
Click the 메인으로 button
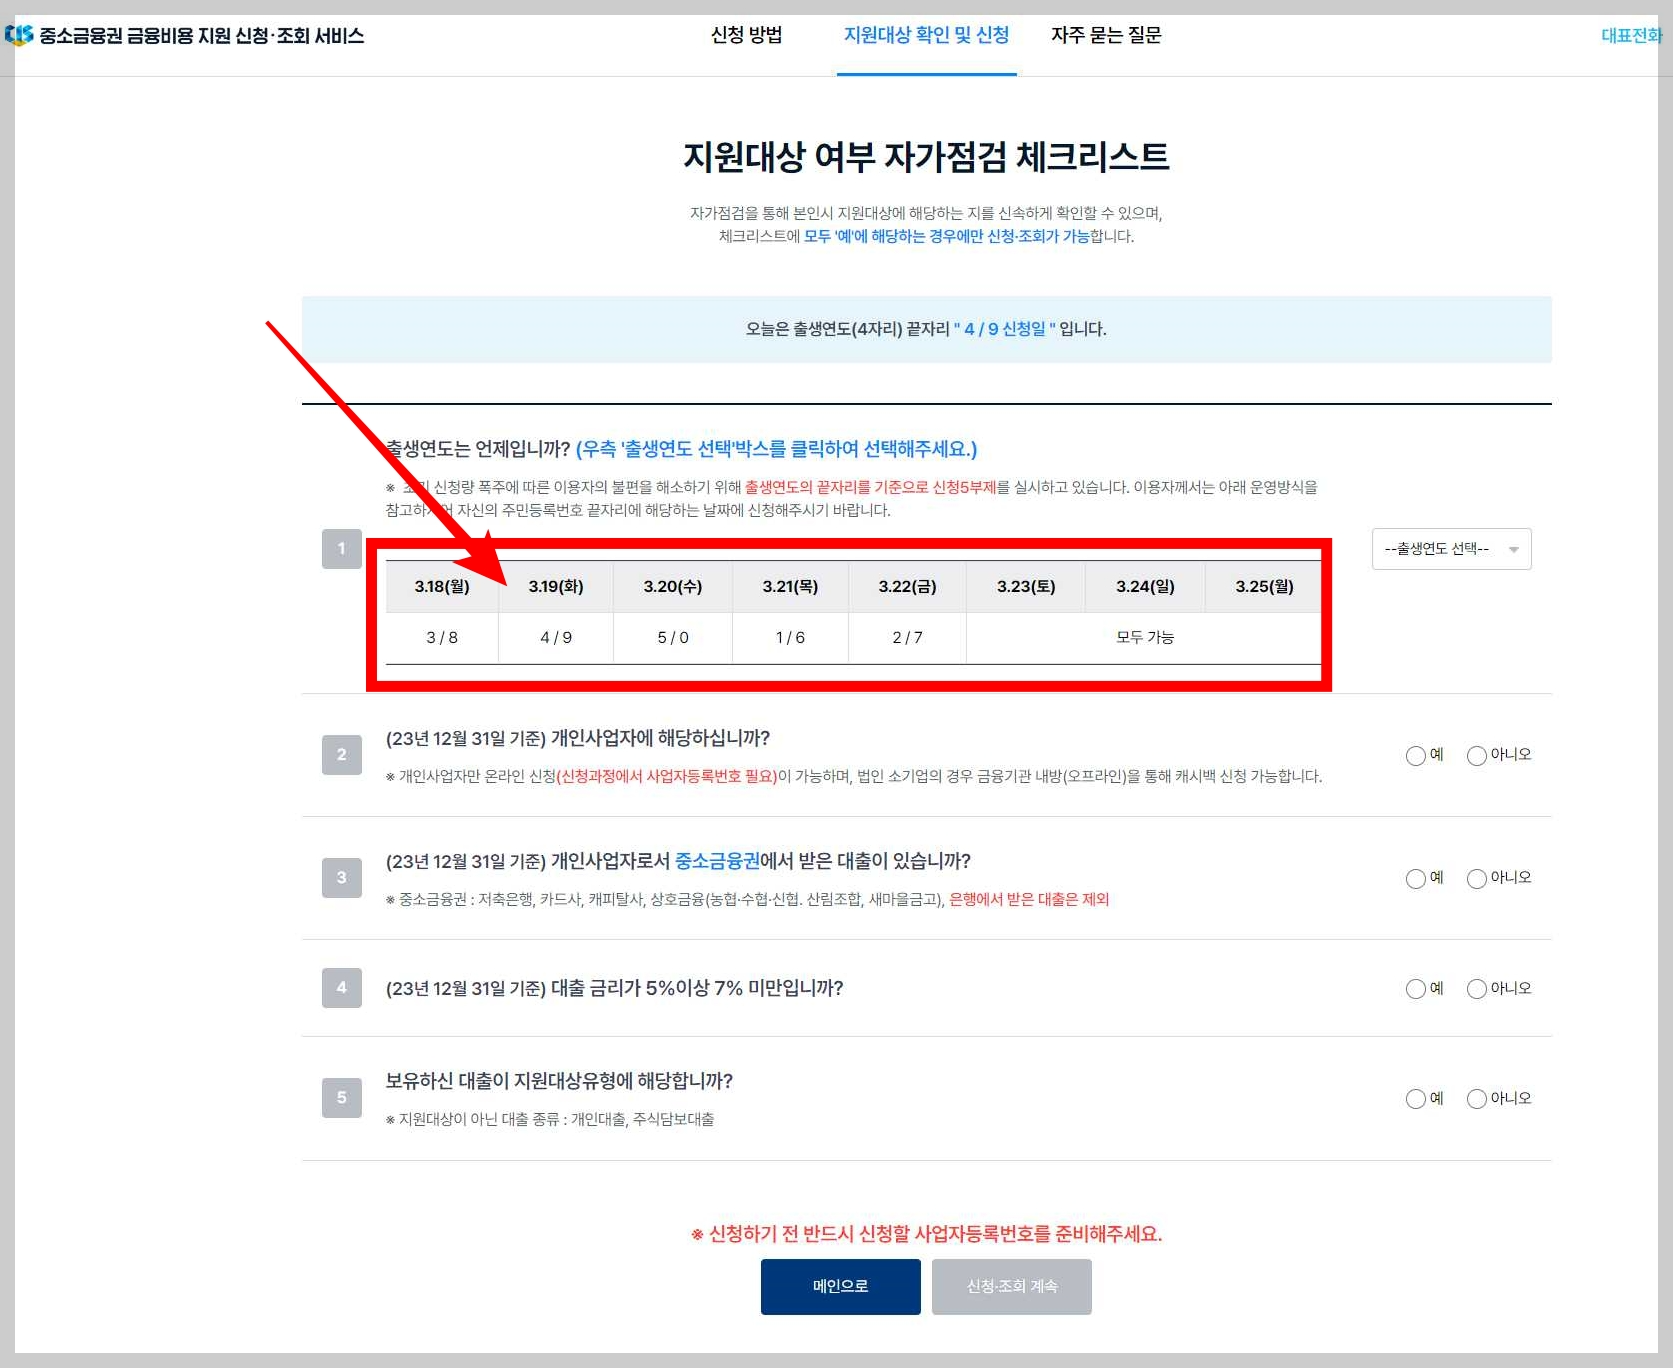pos(840,1287)
